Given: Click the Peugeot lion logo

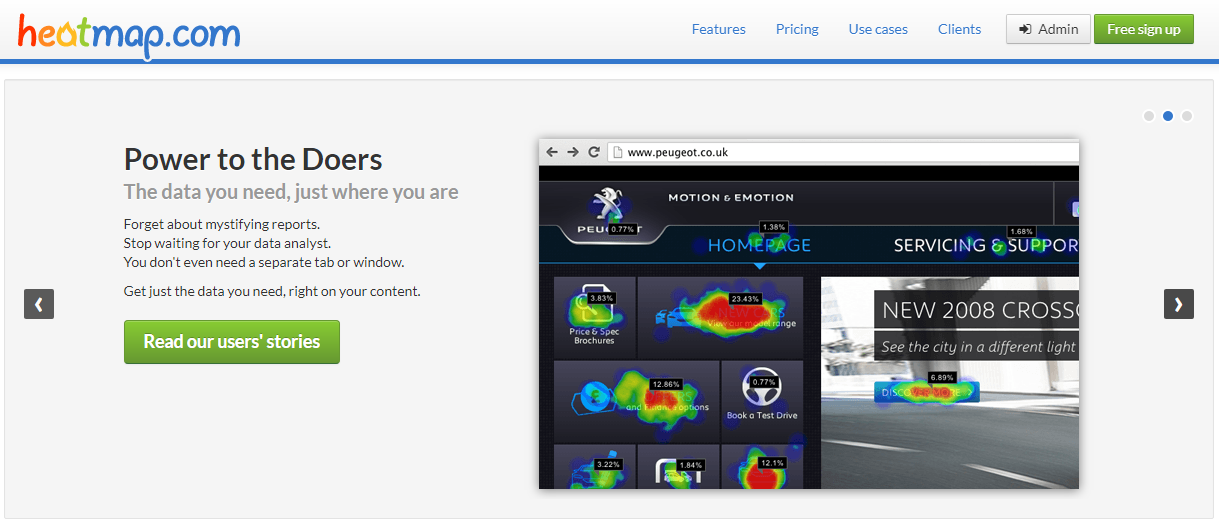Looking at the screenshot, I should coord(607,204).
